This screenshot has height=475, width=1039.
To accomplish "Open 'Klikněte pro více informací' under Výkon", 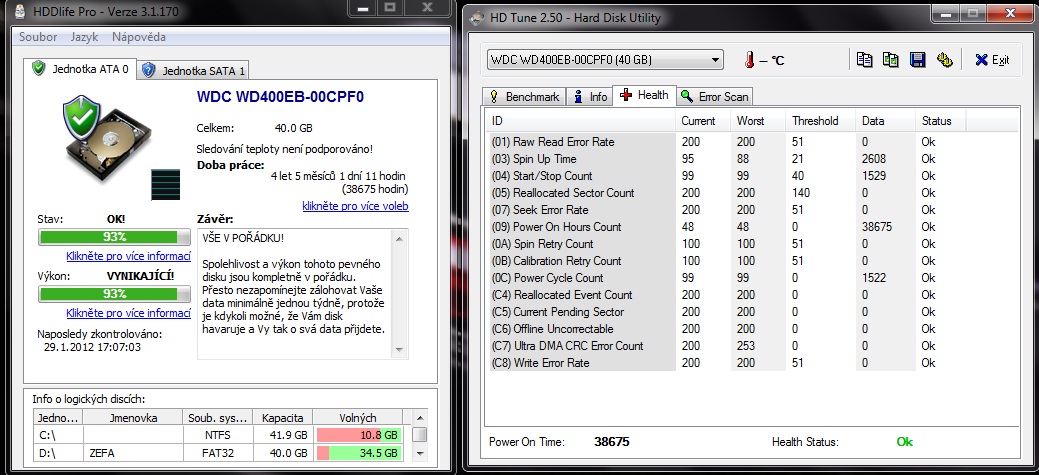I will 129,313.
